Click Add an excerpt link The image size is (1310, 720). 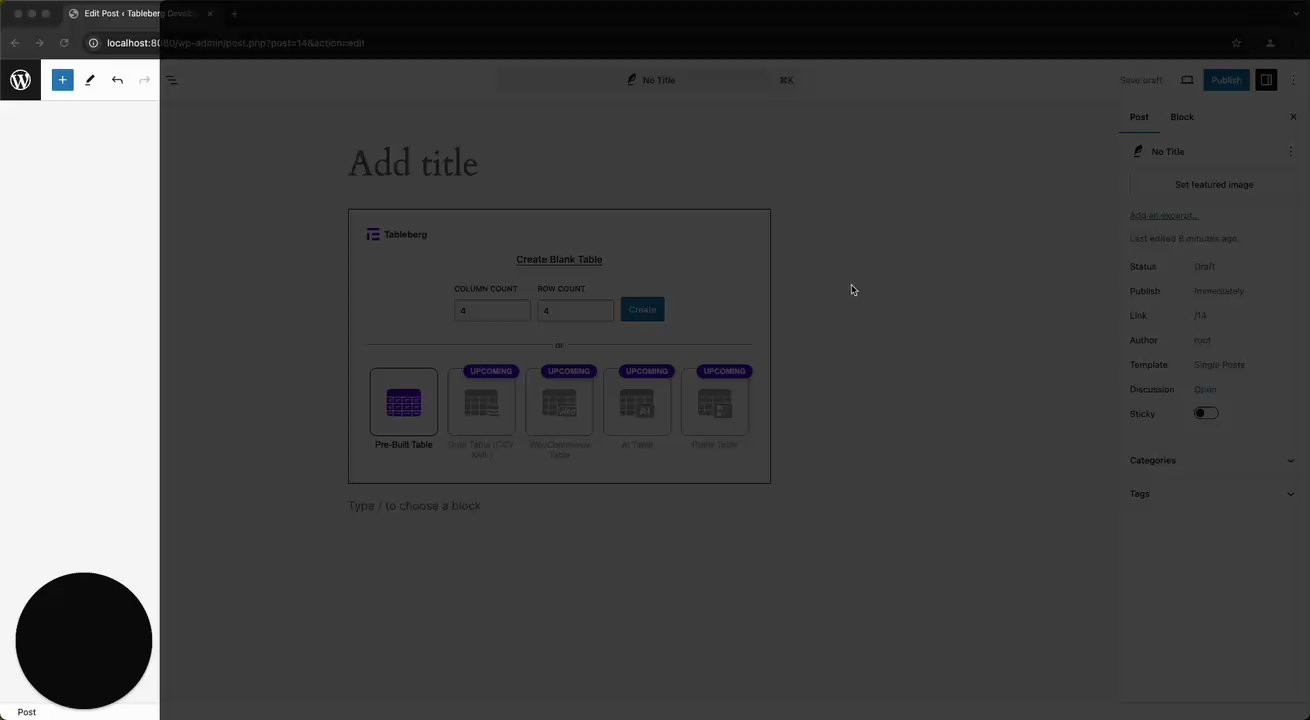click(1164, 215)
